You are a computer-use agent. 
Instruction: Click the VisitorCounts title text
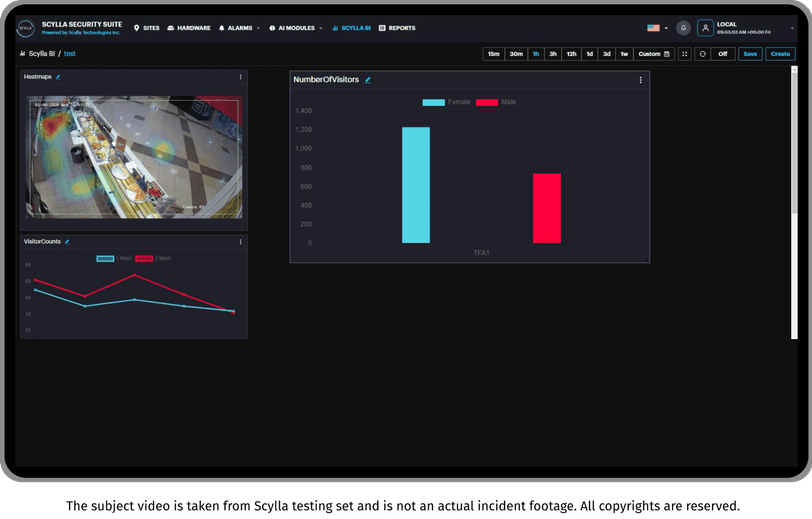[42, 241]
